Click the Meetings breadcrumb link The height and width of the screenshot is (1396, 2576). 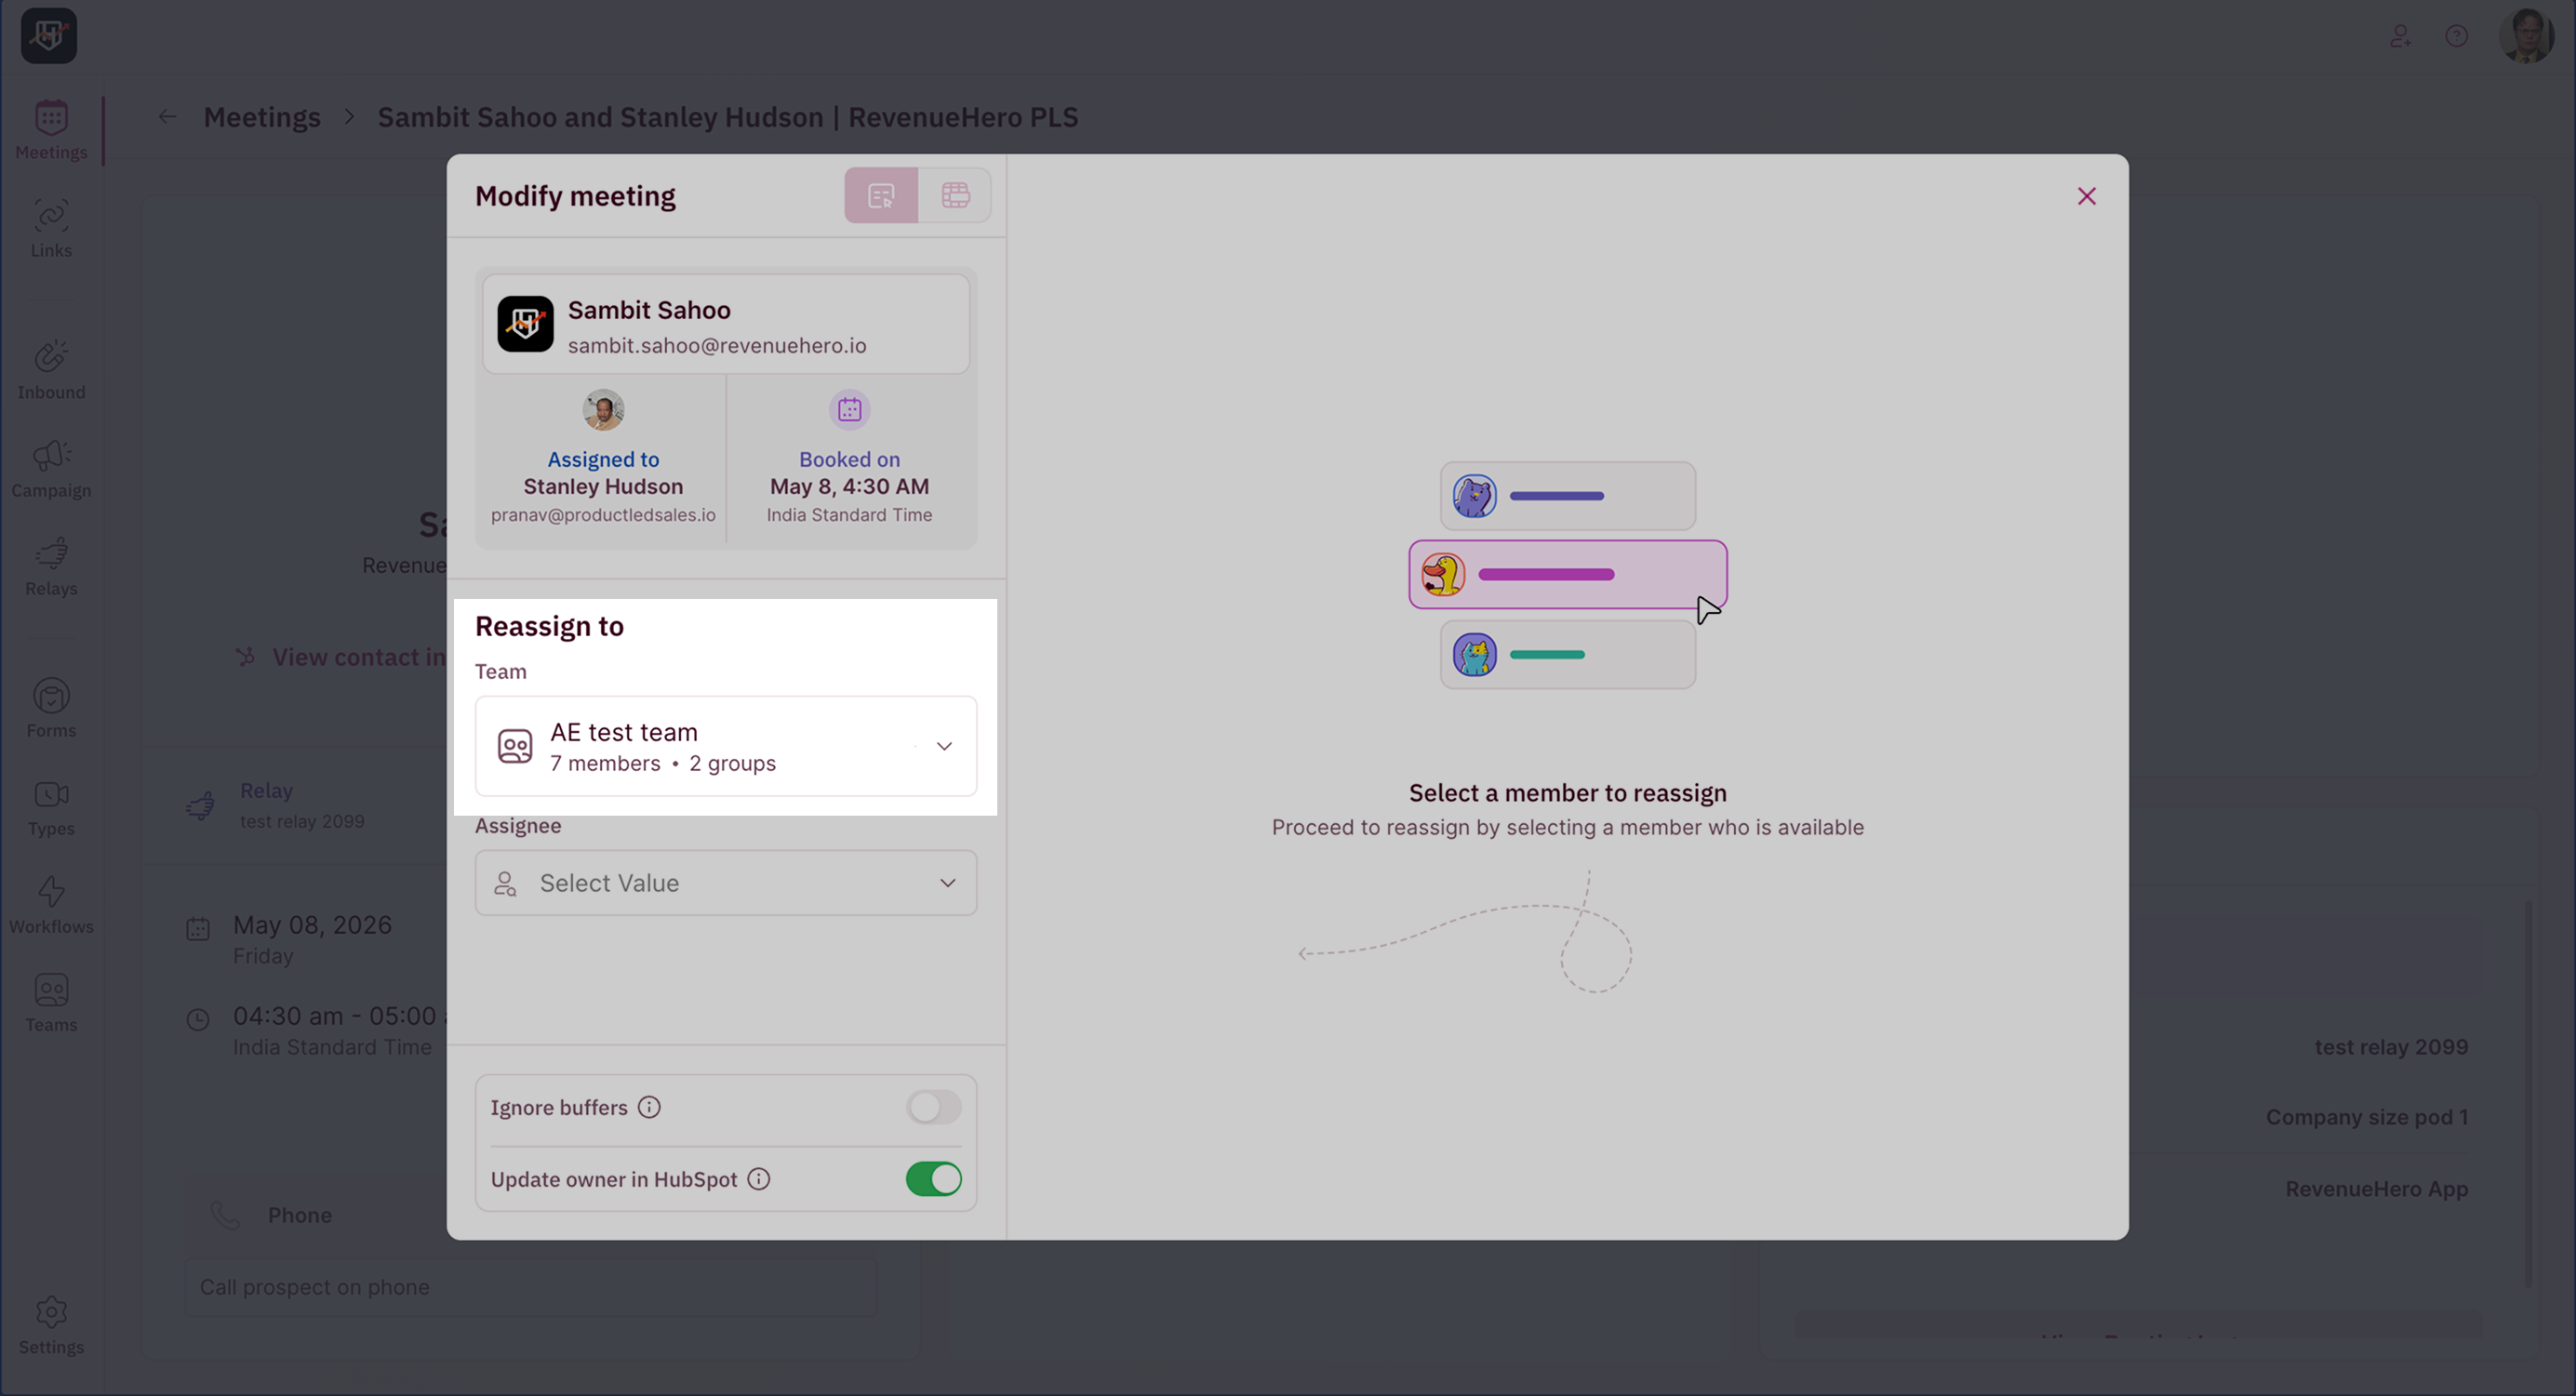coord(262,117)
